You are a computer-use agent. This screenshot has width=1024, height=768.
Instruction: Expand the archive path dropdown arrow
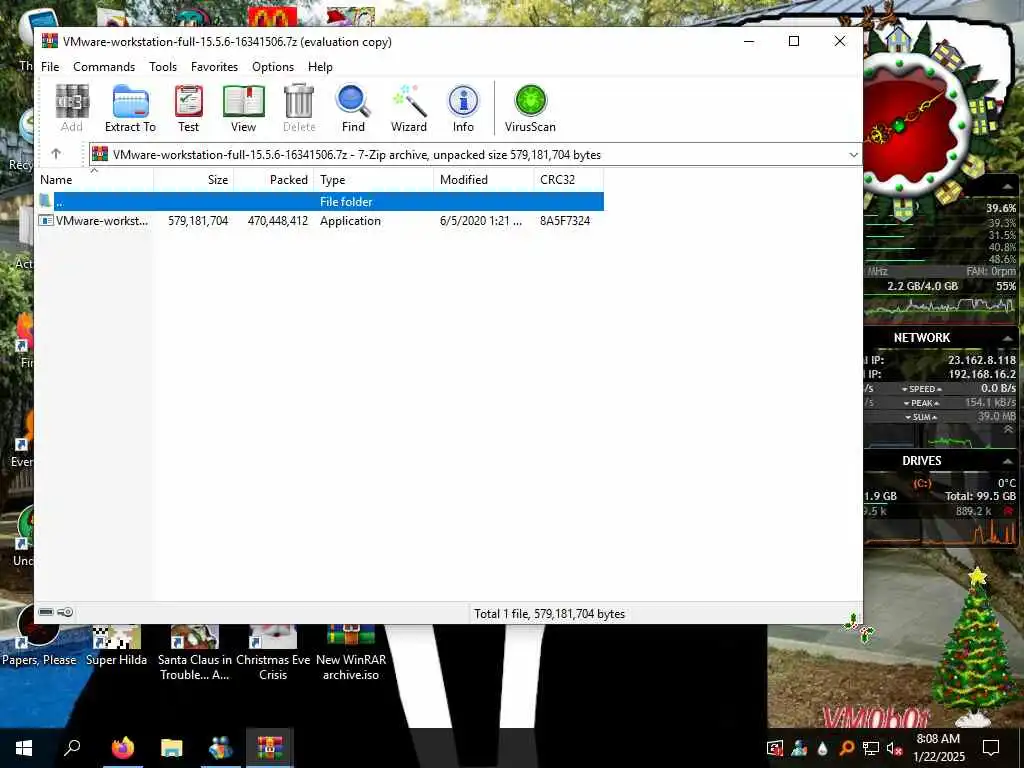click(853, 155)
